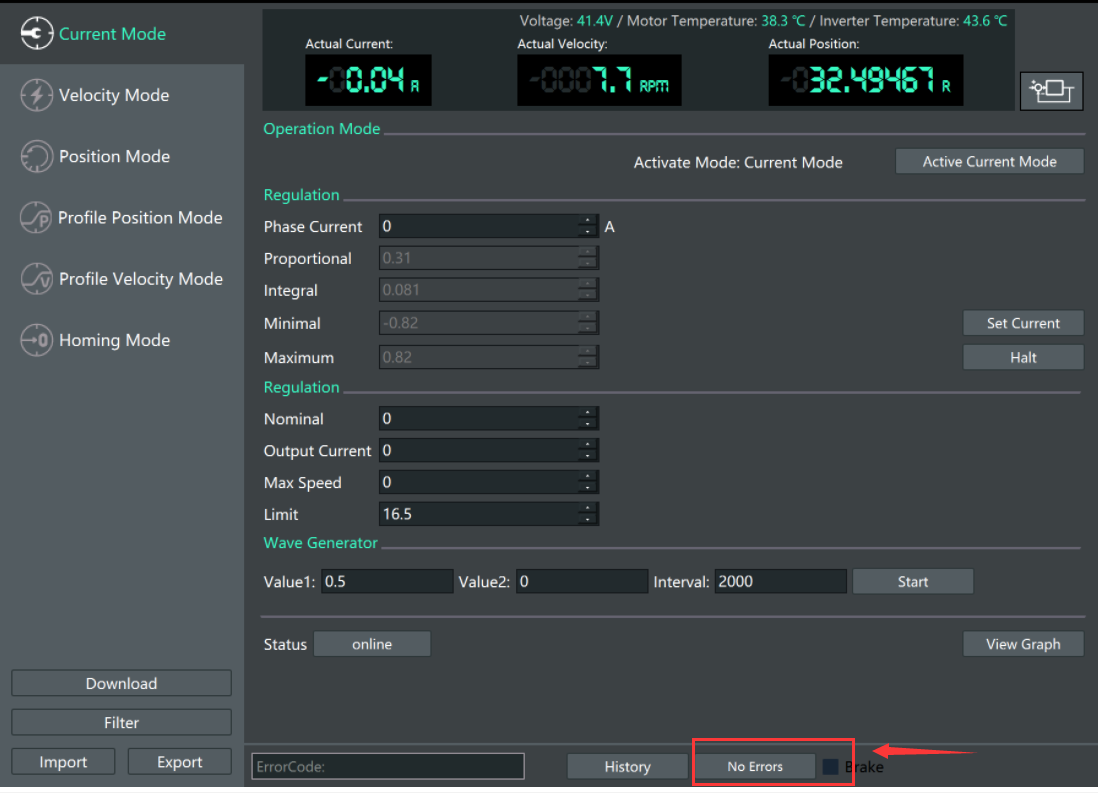Viewport: 1098px width, 793px height.
Task: Click the Current Mode wrench icon
Action: click(x=36, y=34)
